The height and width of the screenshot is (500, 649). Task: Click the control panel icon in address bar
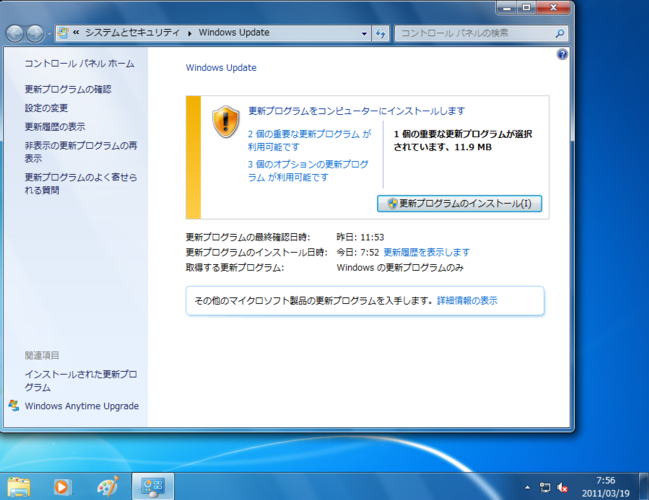point(63,33)
